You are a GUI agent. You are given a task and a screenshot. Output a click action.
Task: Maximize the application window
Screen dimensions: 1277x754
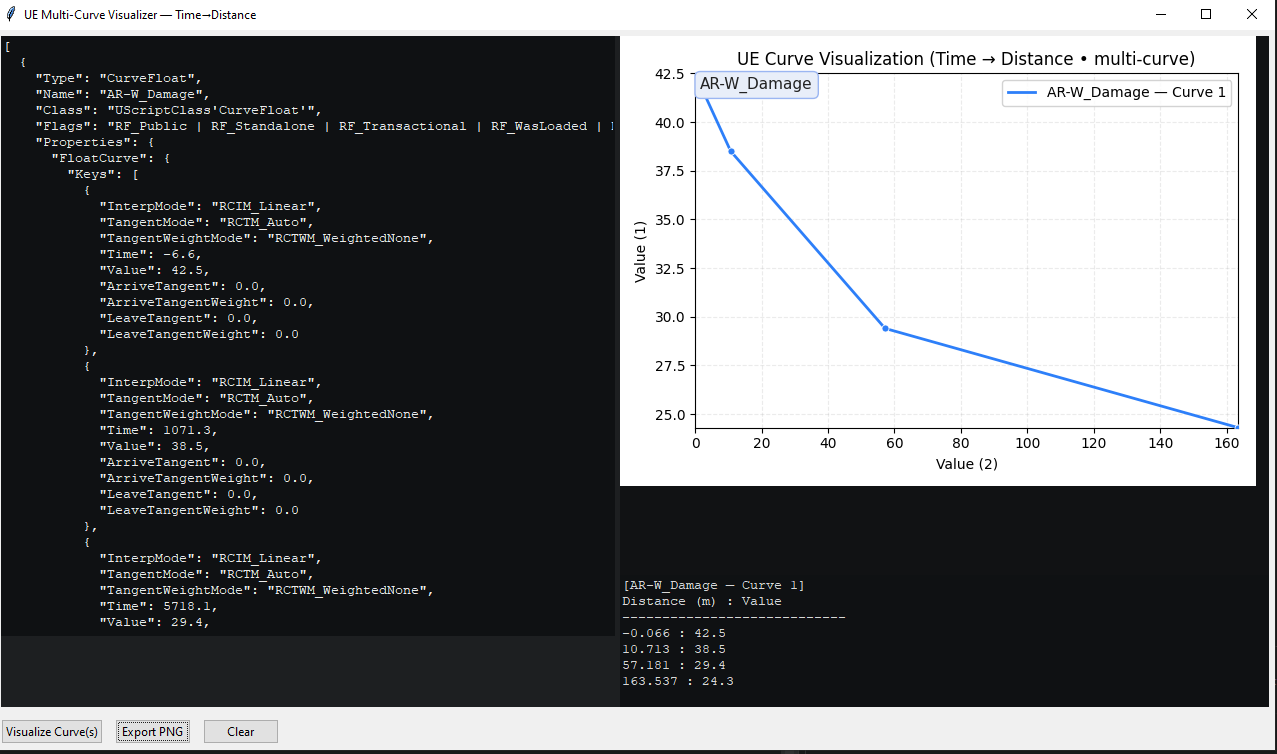pos(1206,15)
